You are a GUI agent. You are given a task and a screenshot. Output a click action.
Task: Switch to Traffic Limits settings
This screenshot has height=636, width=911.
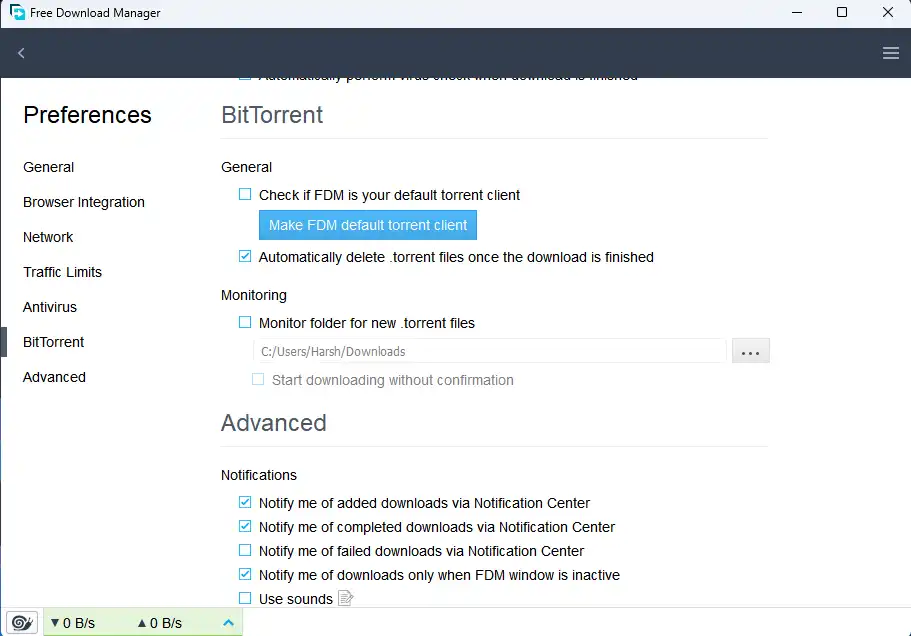click(62, 272)
